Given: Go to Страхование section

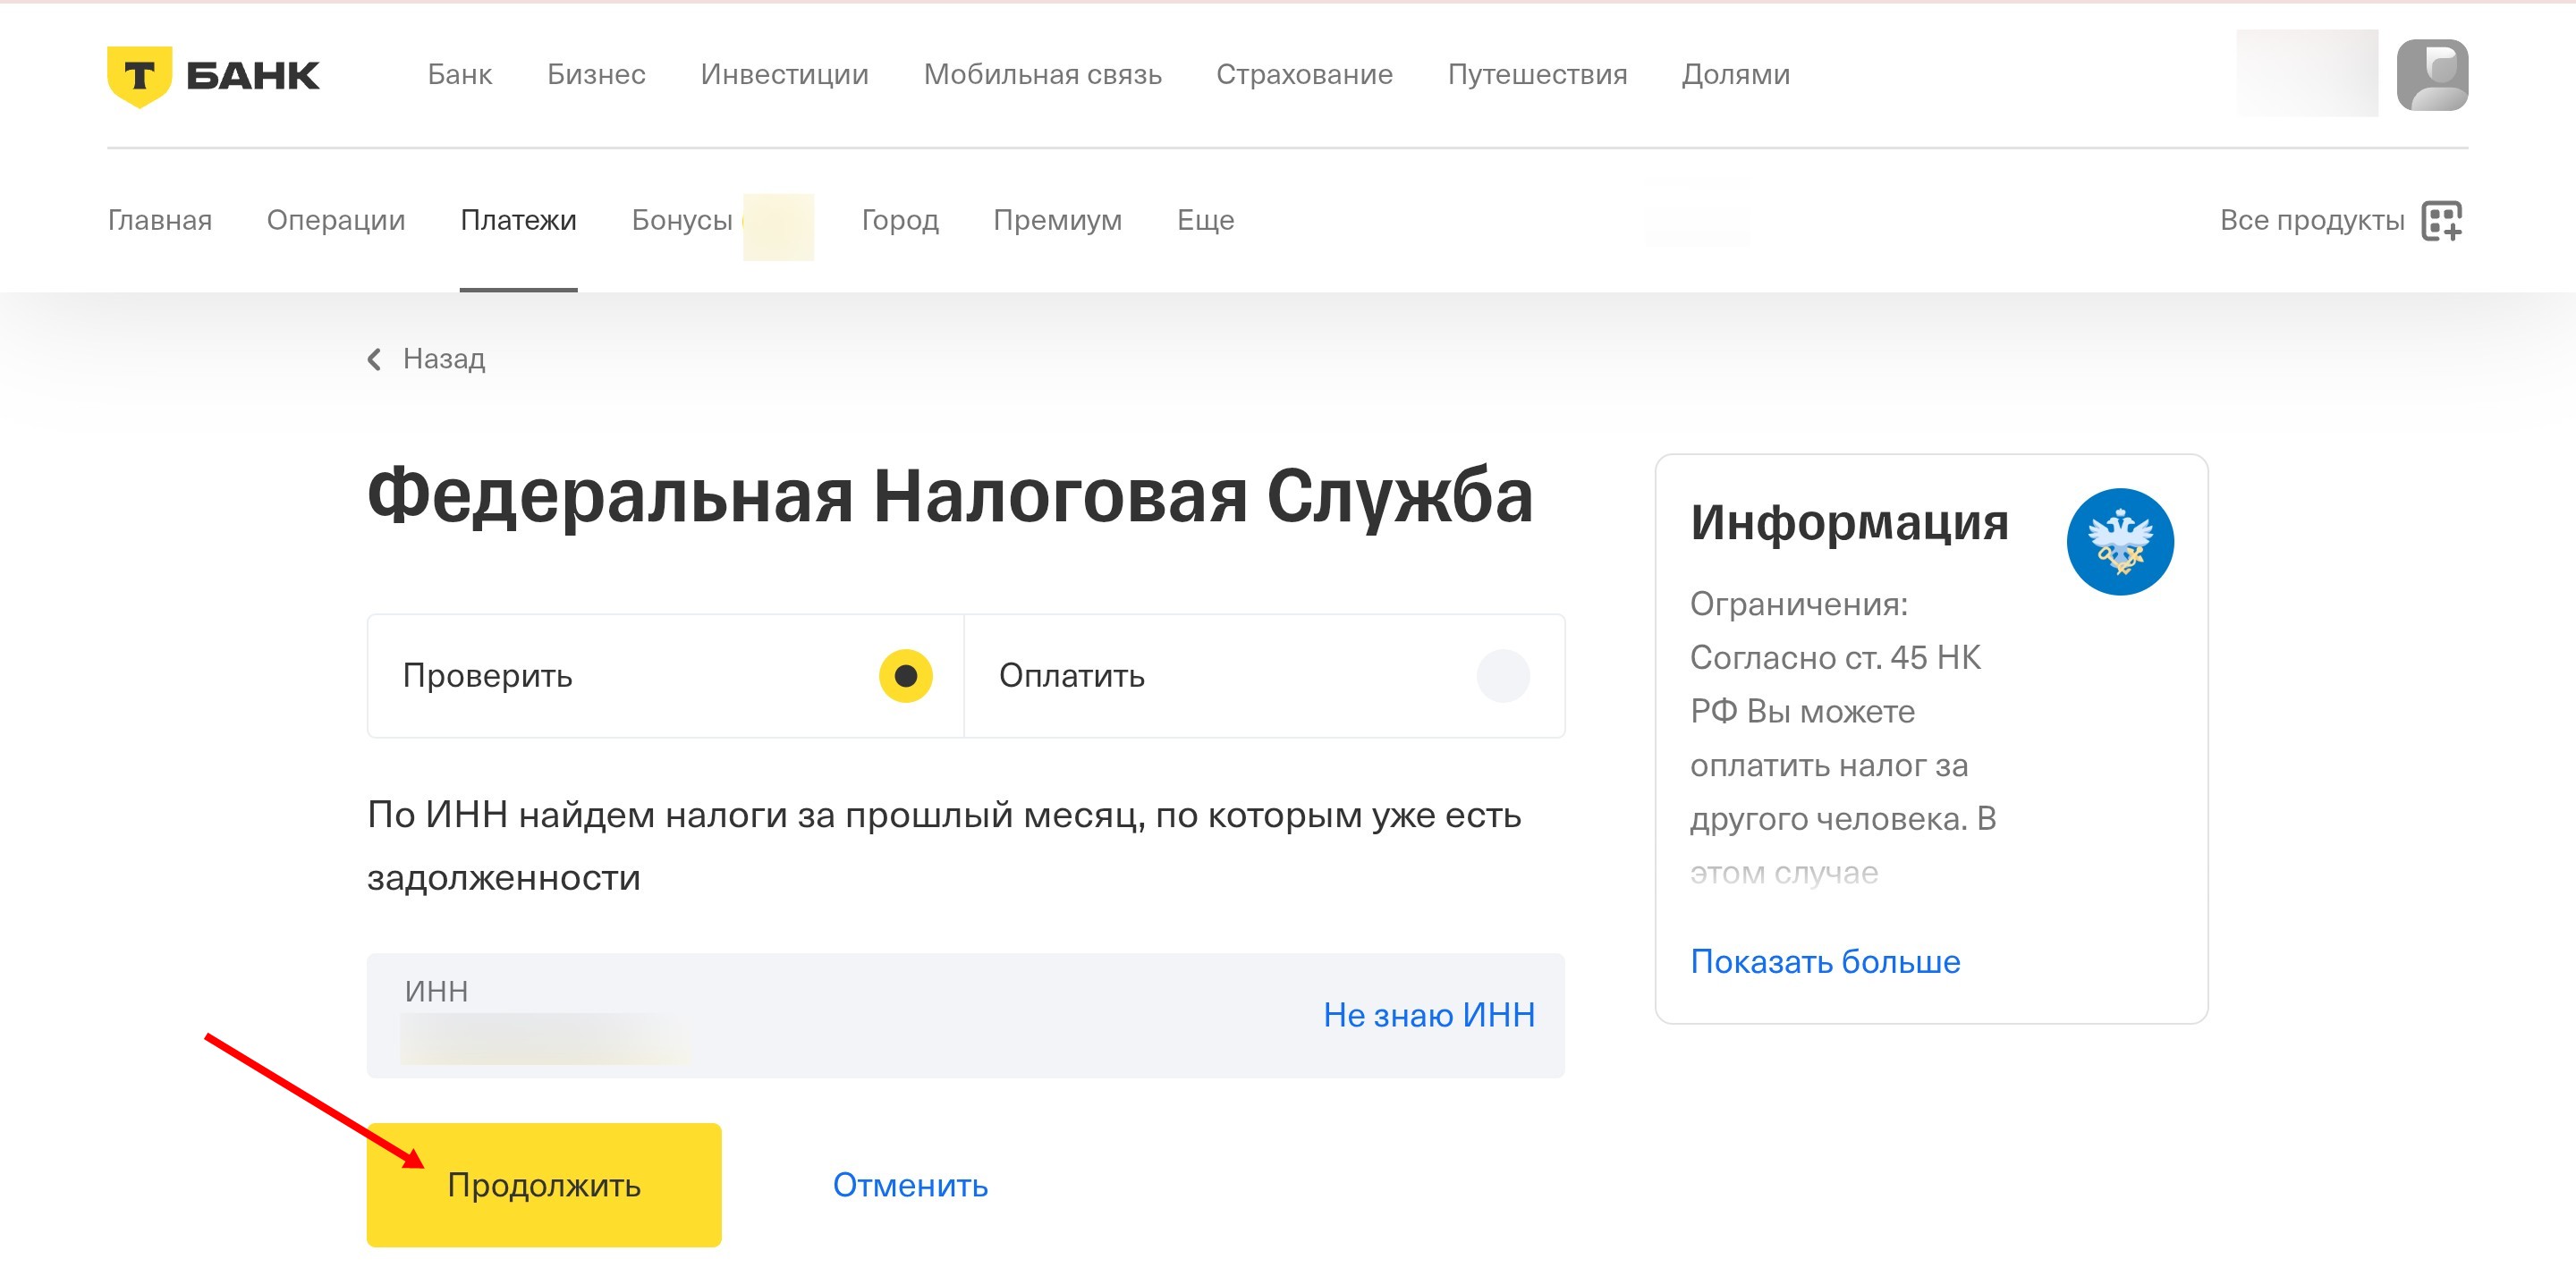Looking at the screenshot, I should (1304, 74).
